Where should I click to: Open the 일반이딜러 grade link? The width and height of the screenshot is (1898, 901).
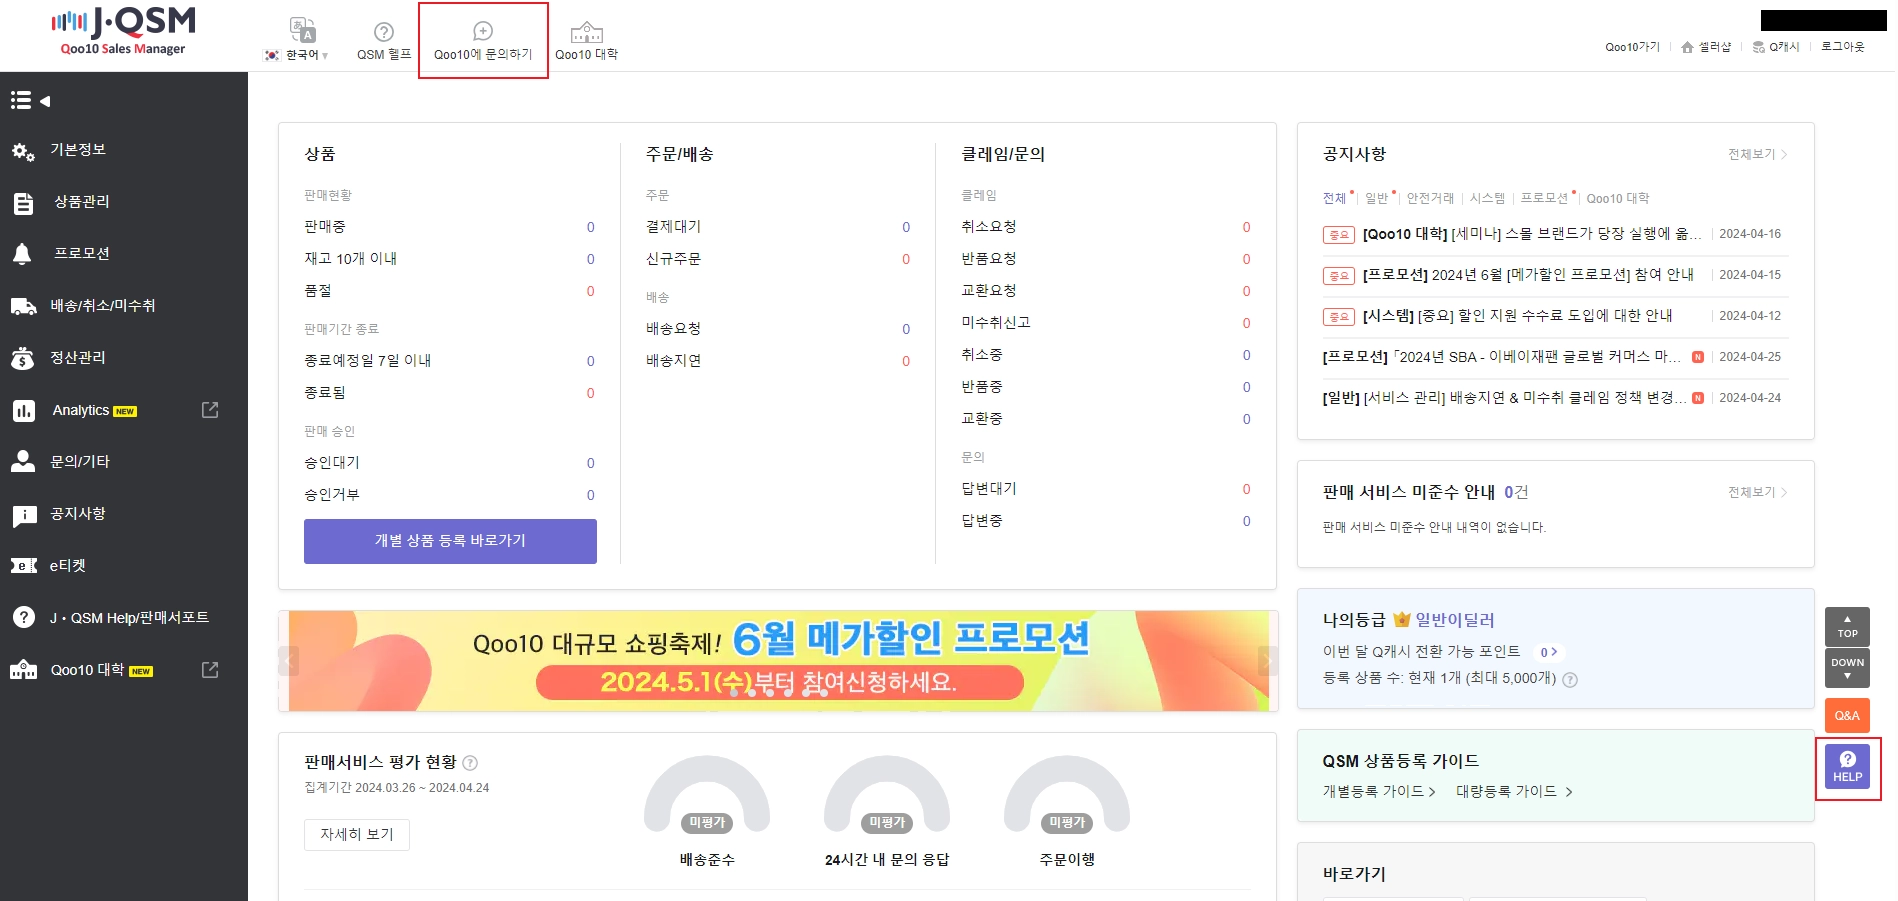click(x=1454, y=620)
